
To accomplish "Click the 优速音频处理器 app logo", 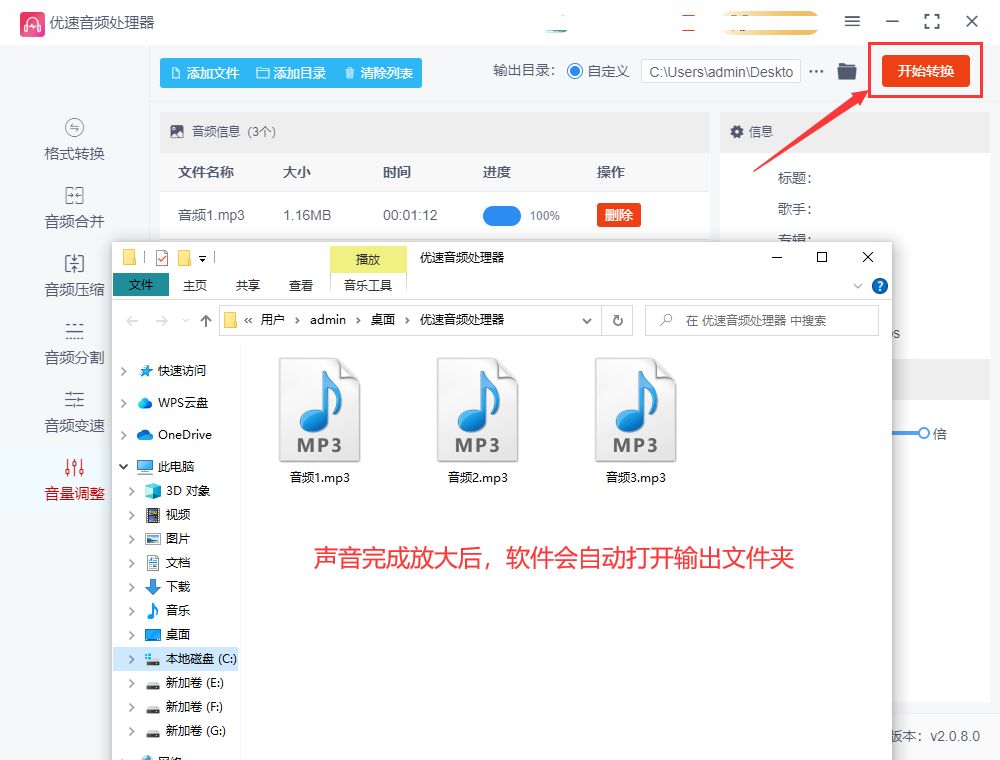I will (x=32, y=24).
